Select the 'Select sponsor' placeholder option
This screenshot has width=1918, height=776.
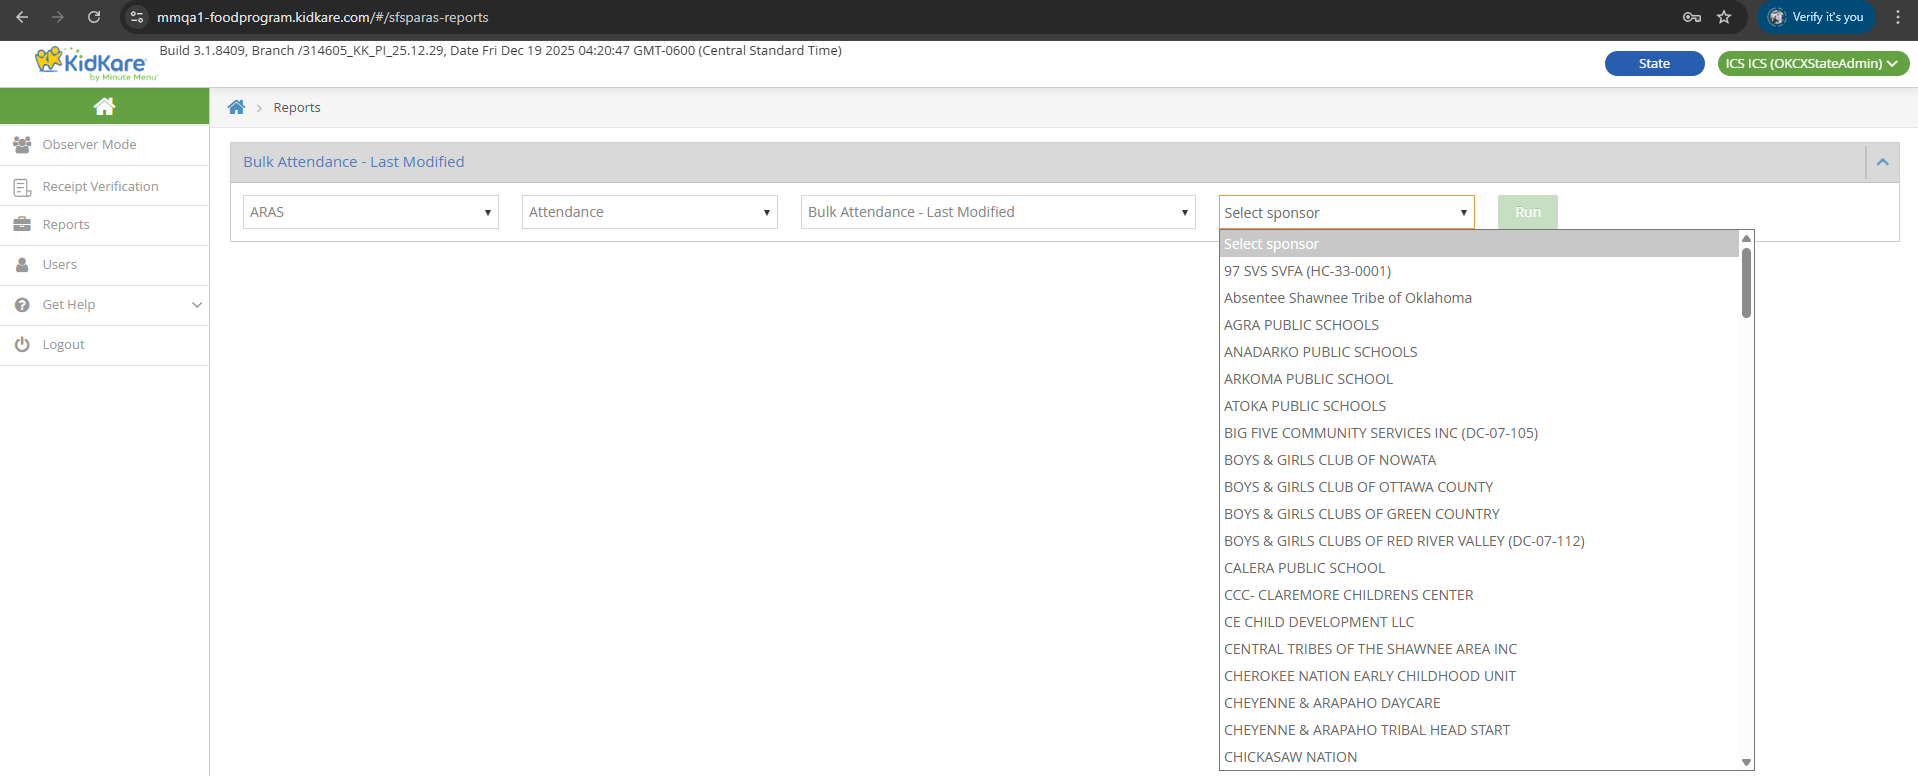1479,244
